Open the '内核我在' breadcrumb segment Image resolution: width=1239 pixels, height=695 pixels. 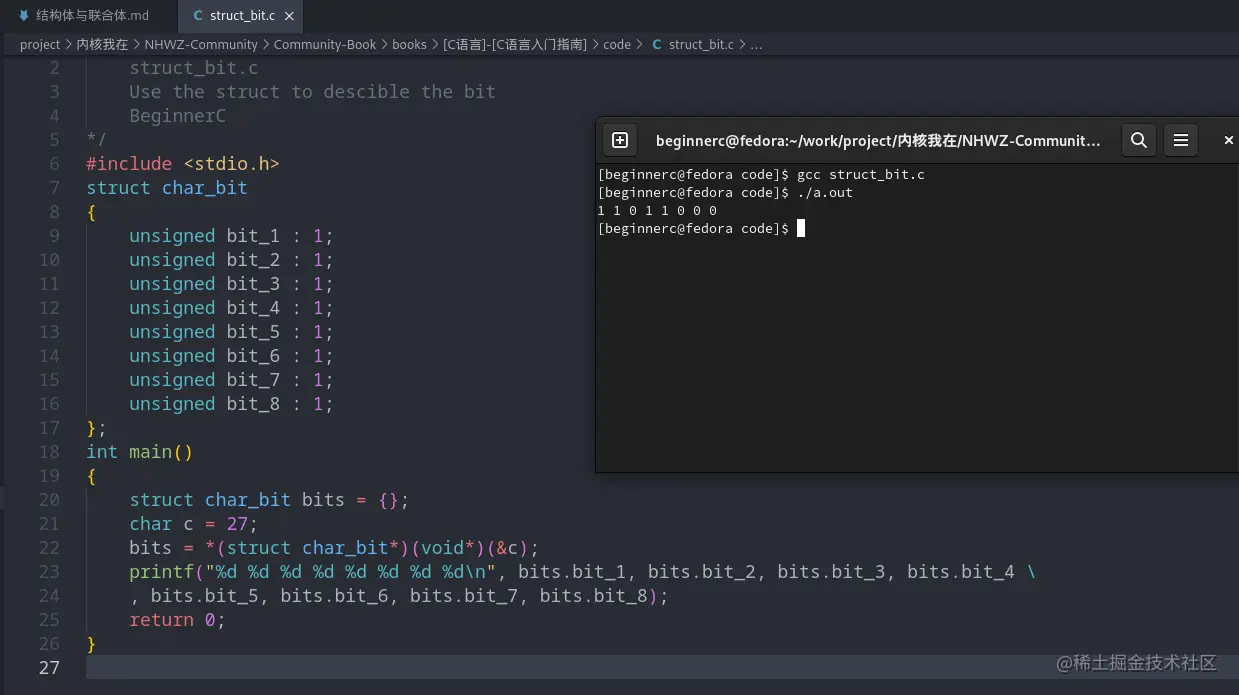[x=103, y=45]
